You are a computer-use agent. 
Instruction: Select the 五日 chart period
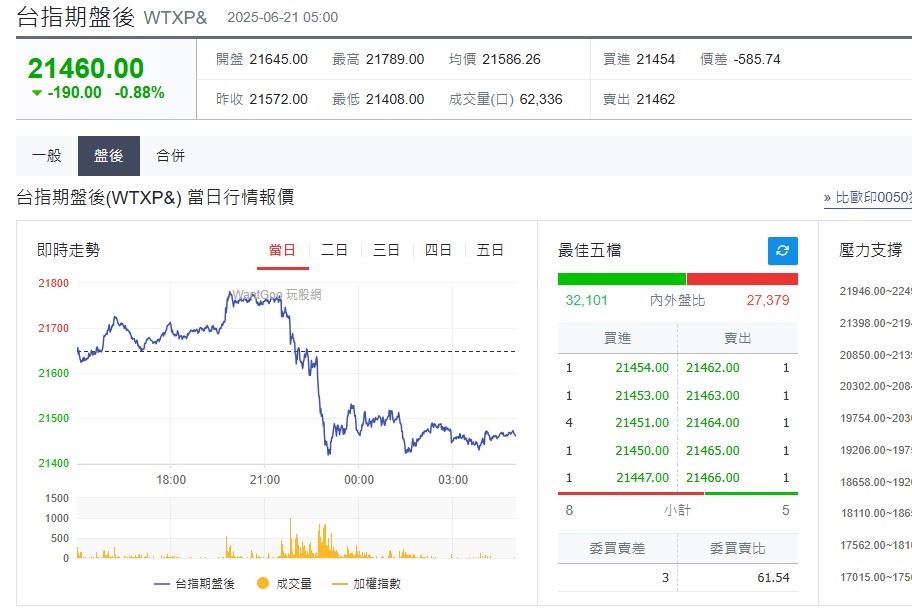(x=489, y=250)
